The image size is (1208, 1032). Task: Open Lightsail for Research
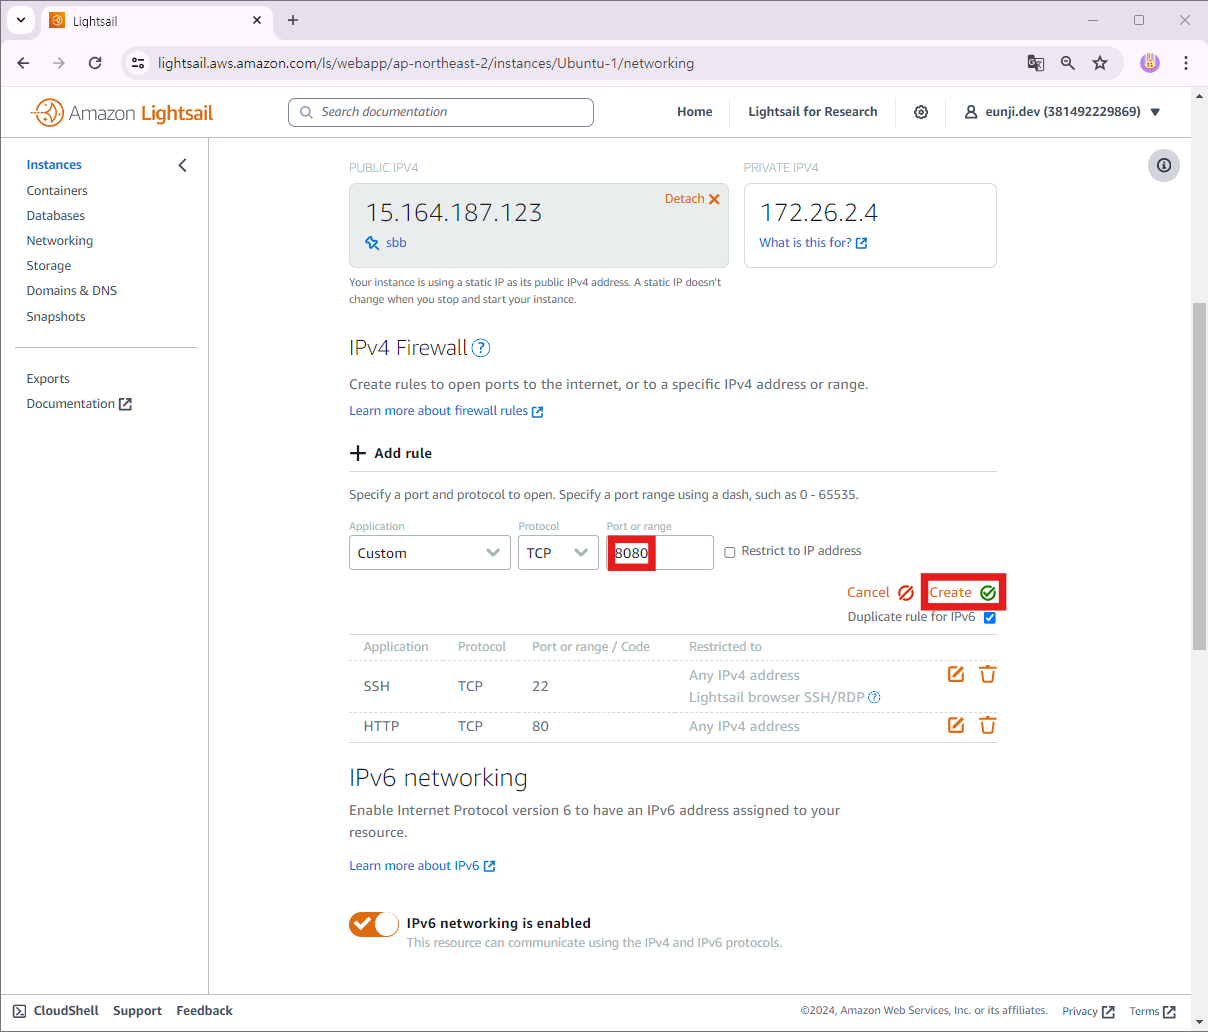(813, 112)
